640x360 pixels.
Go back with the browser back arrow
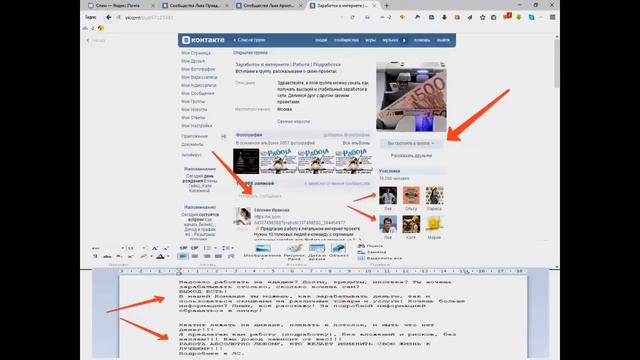[x=109, y=17]
